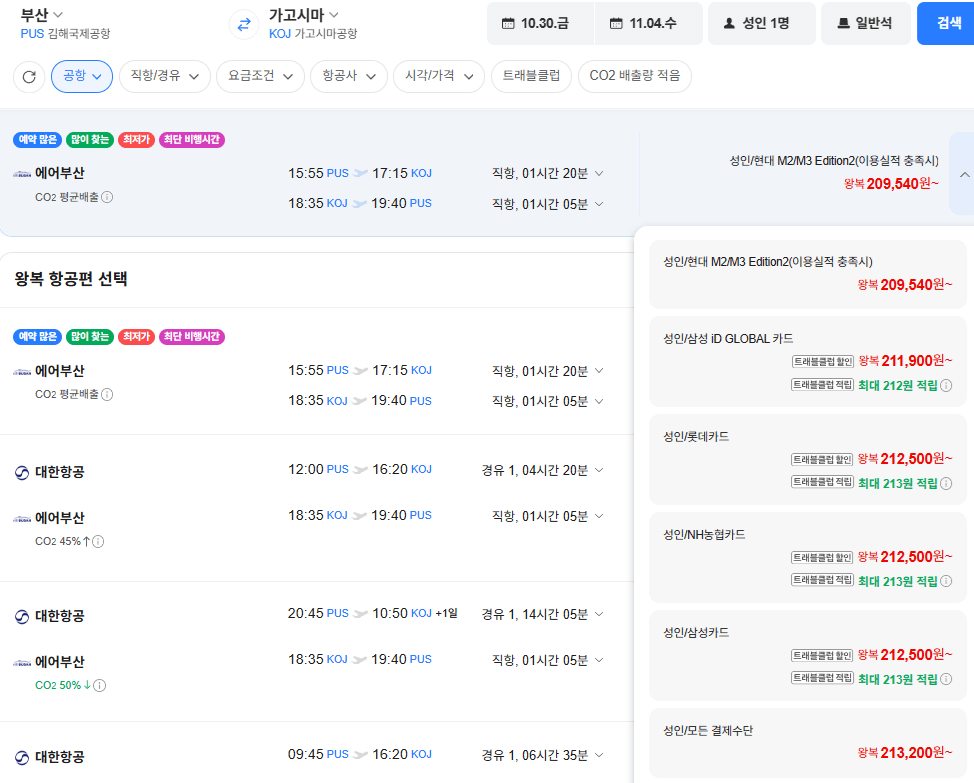Open the 가고시마 destination city dropdown
Screen dimensions: 974x783
(304, 14)
